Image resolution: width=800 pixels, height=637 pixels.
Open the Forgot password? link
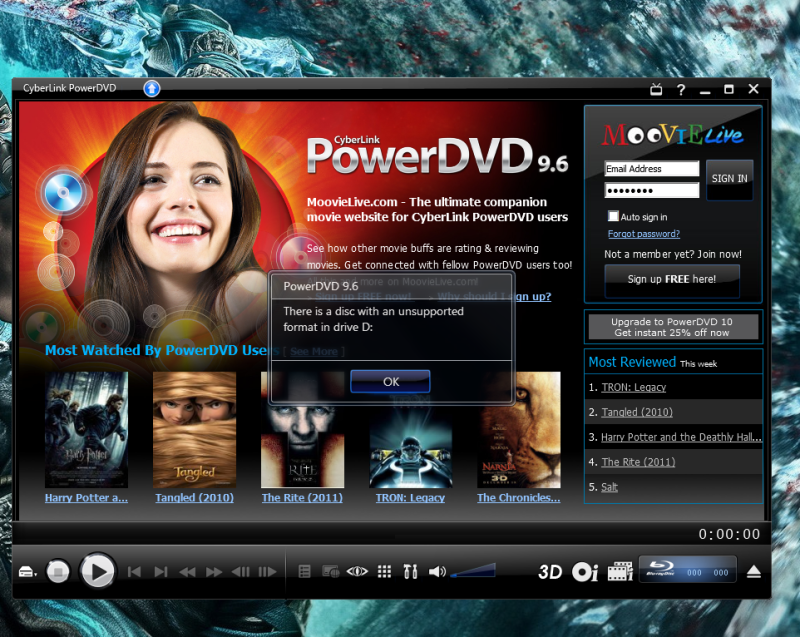(x=644, y=234)
